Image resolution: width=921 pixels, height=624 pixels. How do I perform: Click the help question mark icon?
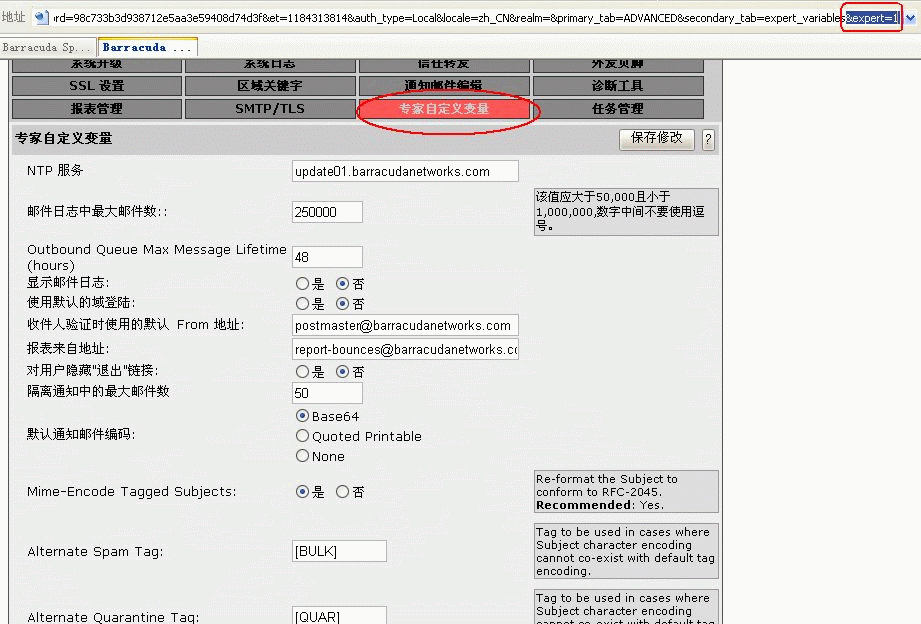708,140
